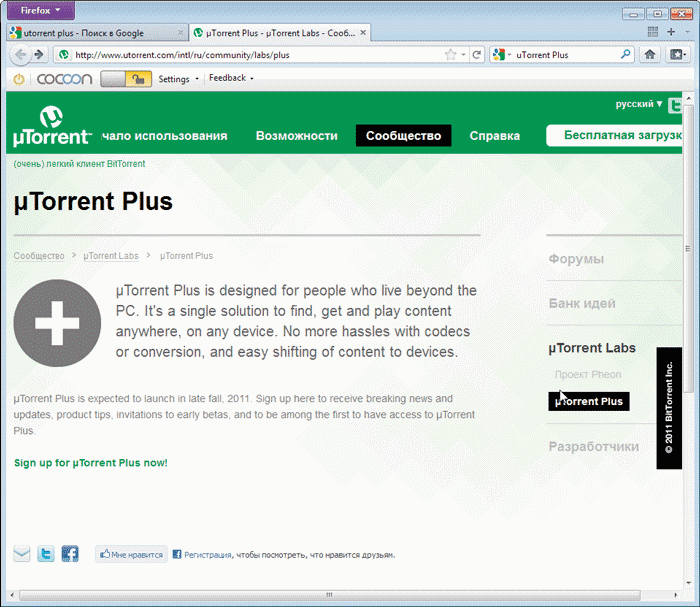
Task: Click the search magnifier icon
Action: coord(626,54)
